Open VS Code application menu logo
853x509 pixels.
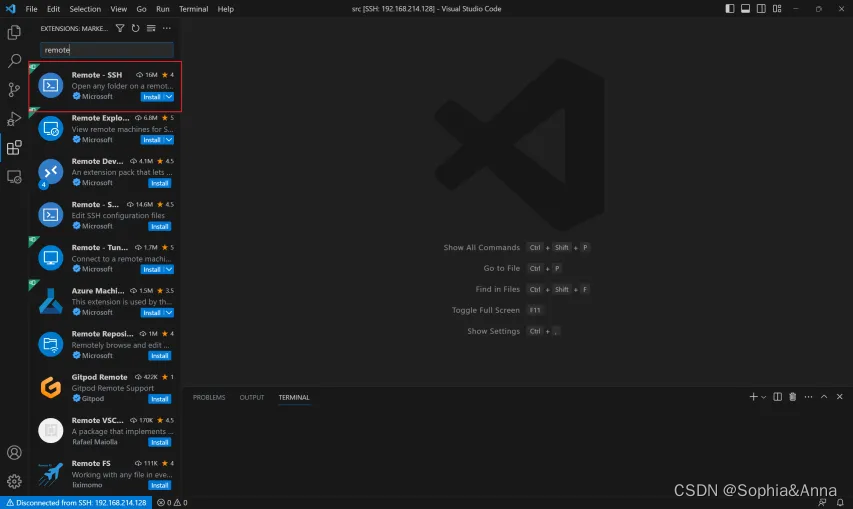pyautogui.click(x=10, y=9)
